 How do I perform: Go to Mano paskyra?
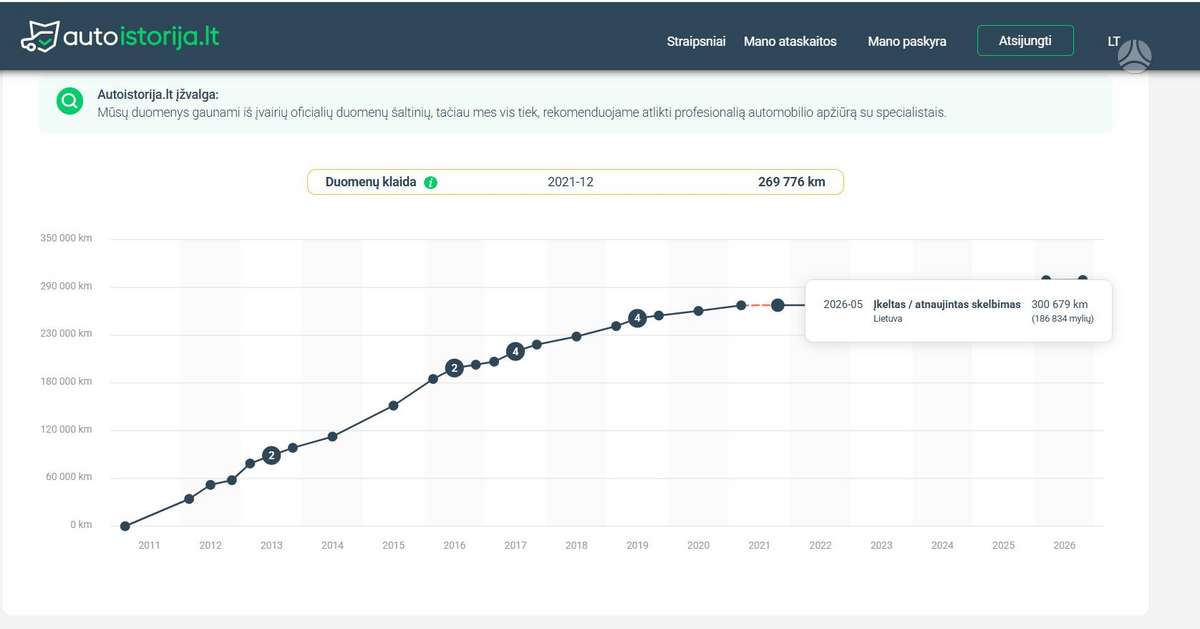[x=907, y=42]
